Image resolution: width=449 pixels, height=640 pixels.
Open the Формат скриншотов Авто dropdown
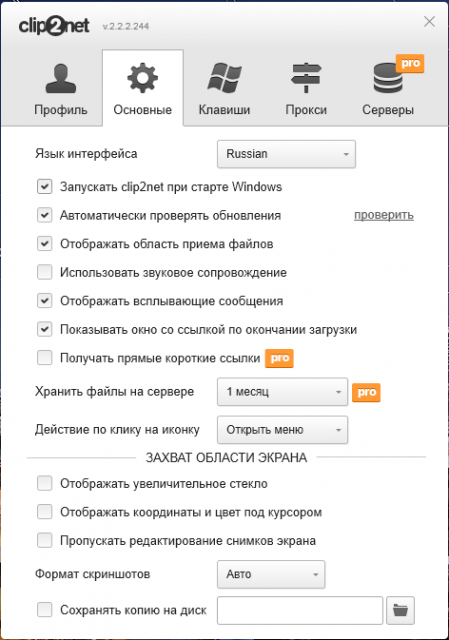tap(271, 574)
